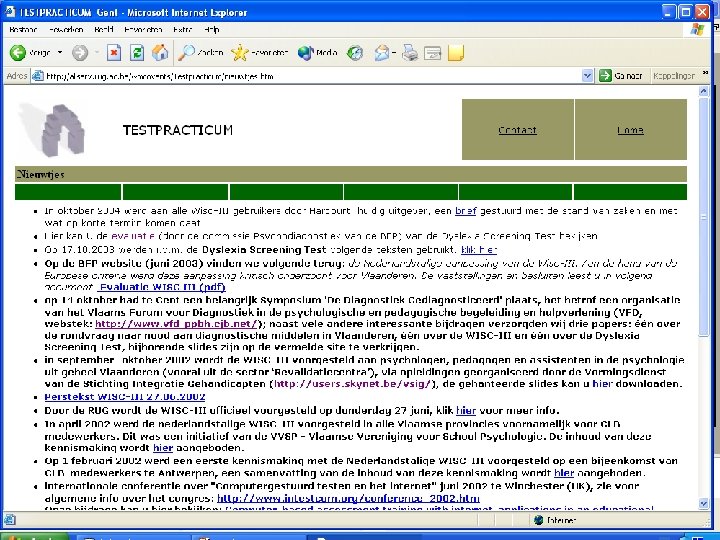Viewport: 720px width, 540px height.
Task: Stop page loading with red X icon
Action: [114, 53]
